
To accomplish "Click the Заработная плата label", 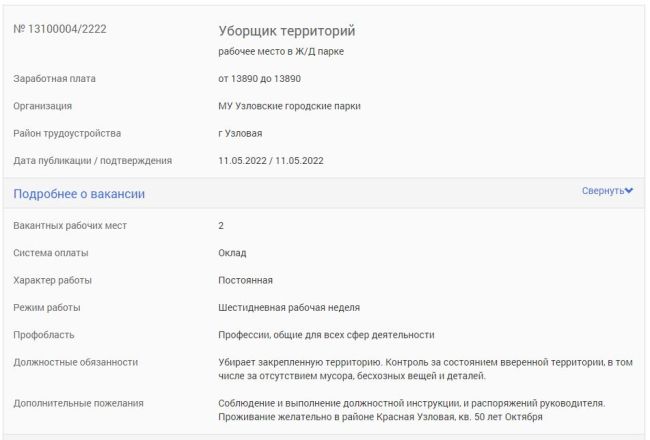I will (x=54, y=79).
